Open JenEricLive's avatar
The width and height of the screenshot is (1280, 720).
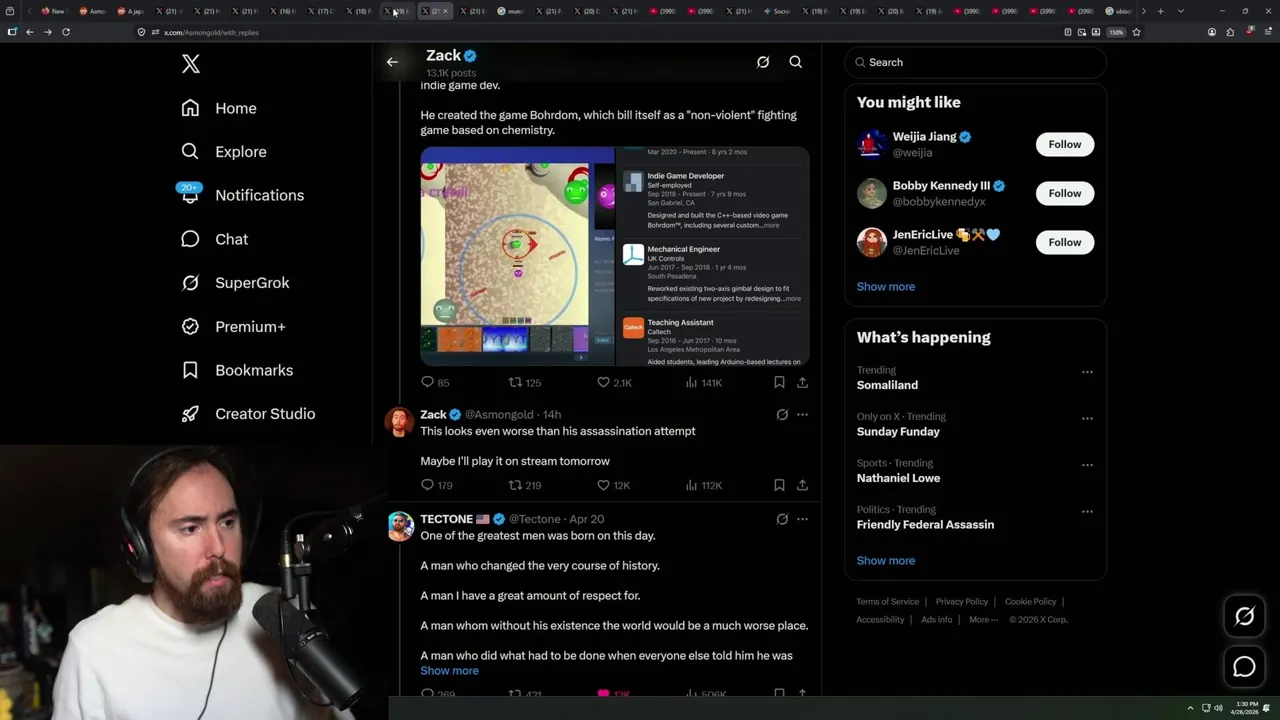872,242
